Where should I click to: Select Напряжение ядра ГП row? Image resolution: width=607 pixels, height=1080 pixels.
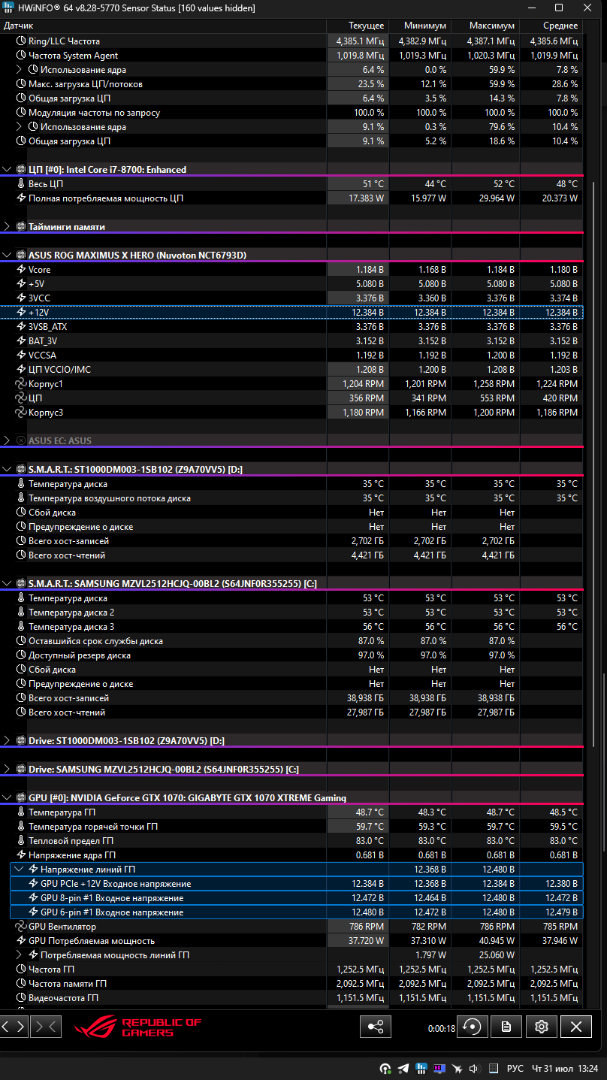point(291,855)
